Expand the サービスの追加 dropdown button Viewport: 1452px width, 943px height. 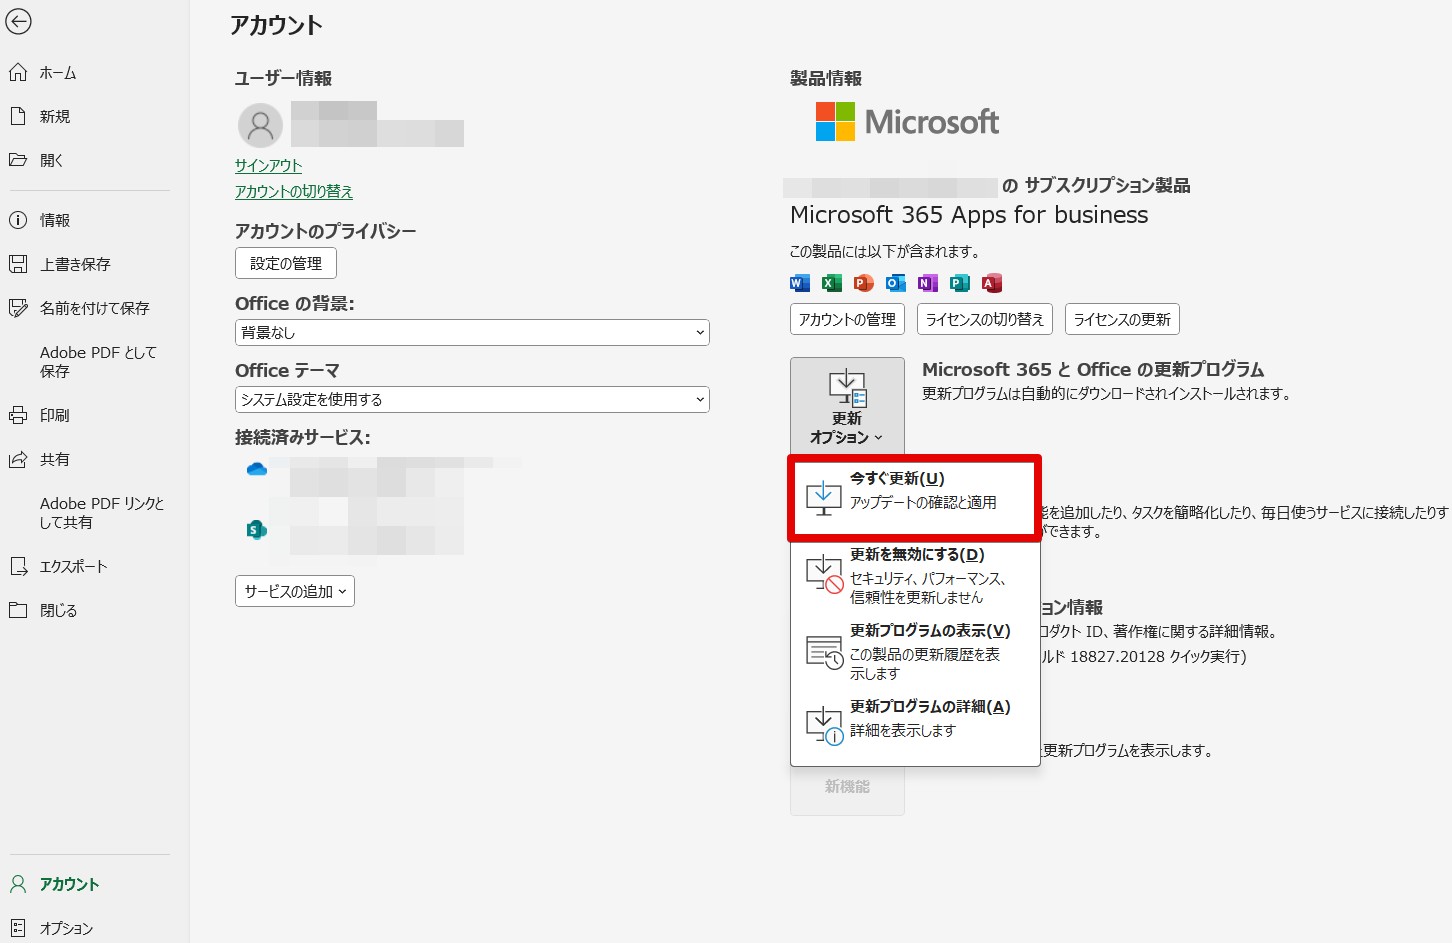(295, 591)
